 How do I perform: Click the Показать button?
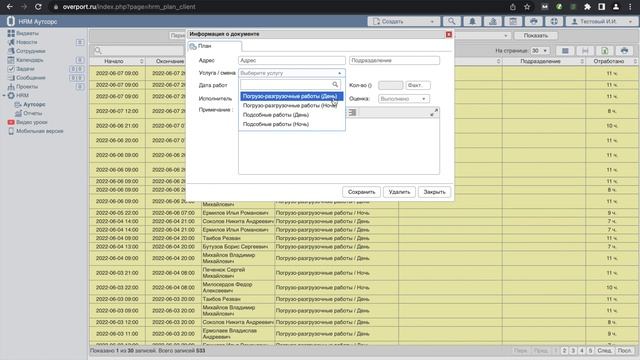pyautogui.click(x=536, y=36)
